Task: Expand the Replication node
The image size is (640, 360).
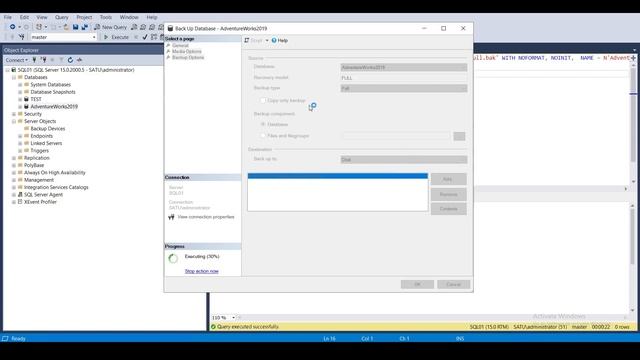Action: point(13,158)
